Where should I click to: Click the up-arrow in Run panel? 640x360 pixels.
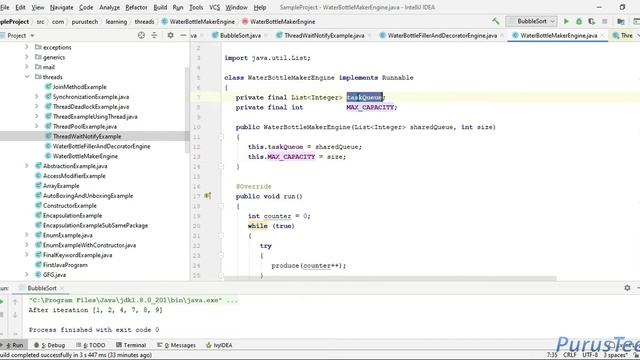[x=15, y=302]
